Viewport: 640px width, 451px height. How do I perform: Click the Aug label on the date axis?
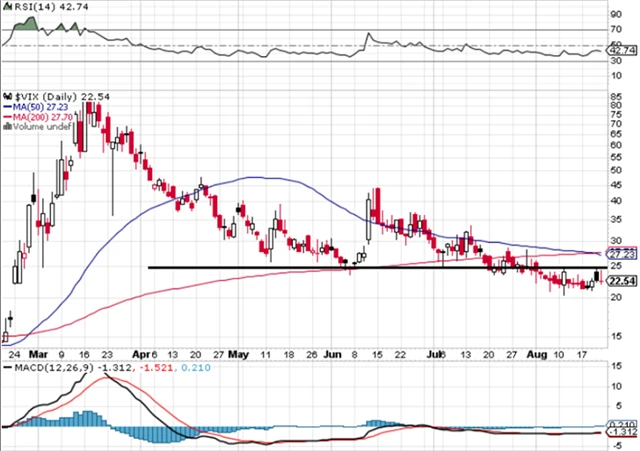(539, 354)
